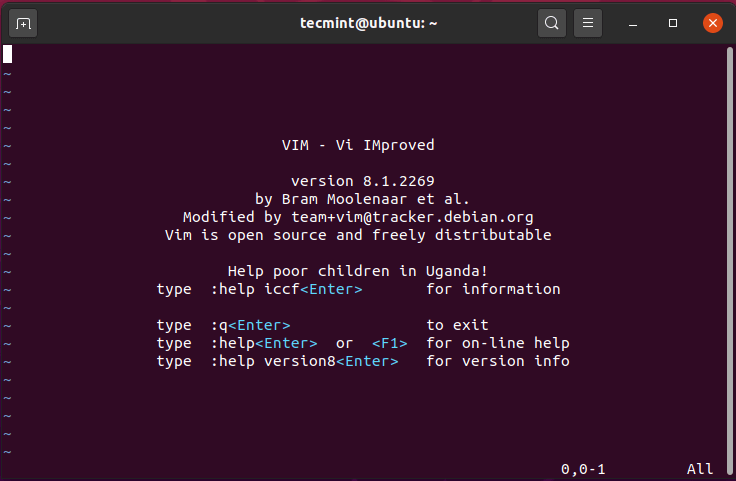Maximize the terminal window
The image size is (736, 481).
pyautogui.click(x=673, y=23)
